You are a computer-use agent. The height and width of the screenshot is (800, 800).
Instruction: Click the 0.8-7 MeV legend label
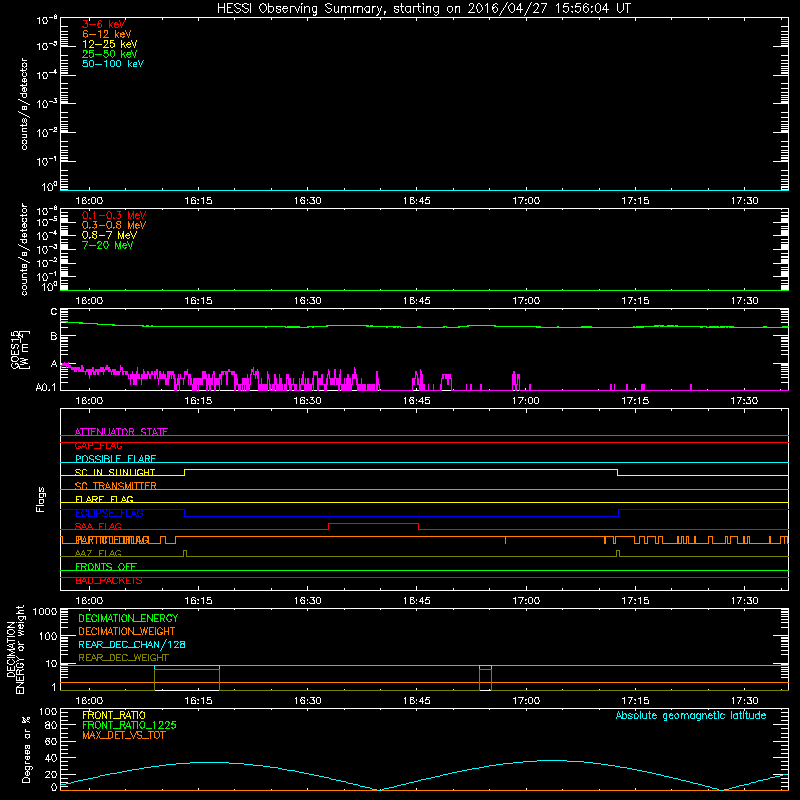tap(109, 235)
